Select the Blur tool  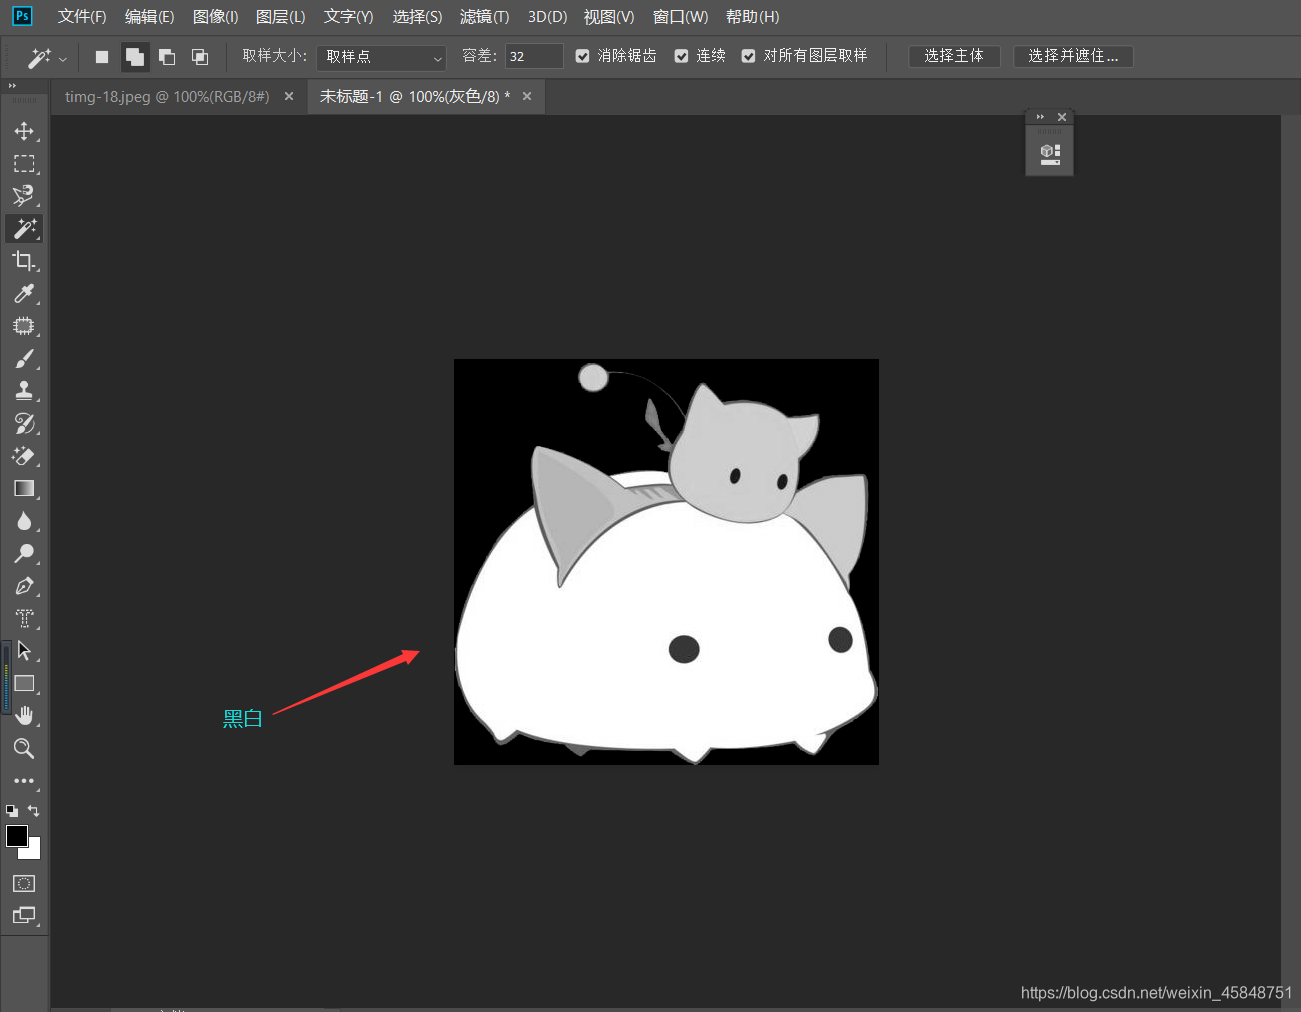pyautogui.click(x=24, y=521)
